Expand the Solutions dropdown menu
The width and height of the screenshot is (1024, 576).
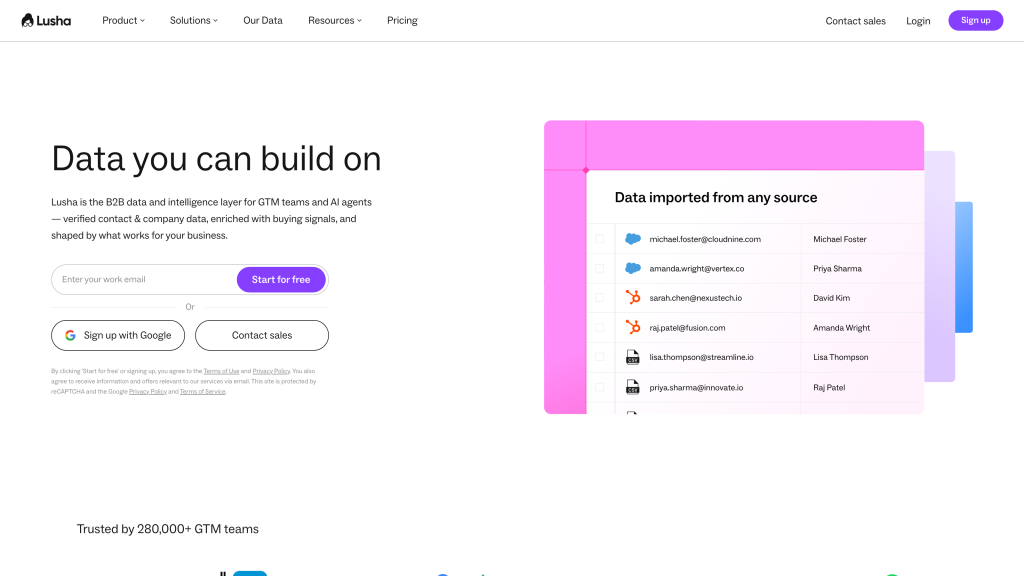194,20
